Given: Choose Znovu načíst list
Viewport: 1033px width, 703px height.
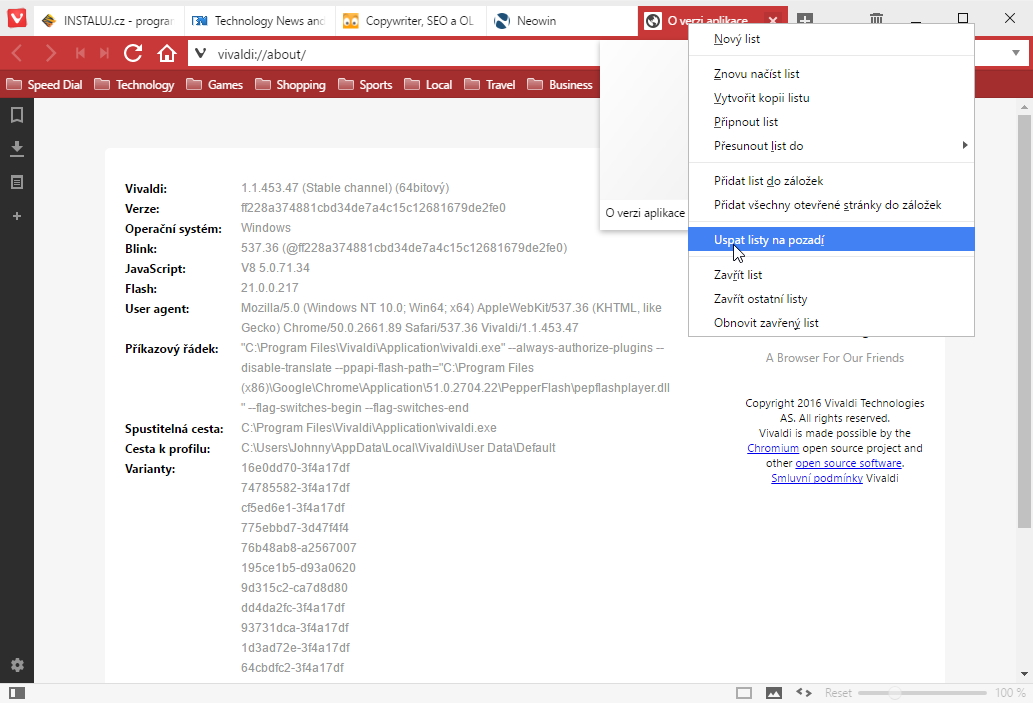Looking at the screenshot, I should click(831, 74).
